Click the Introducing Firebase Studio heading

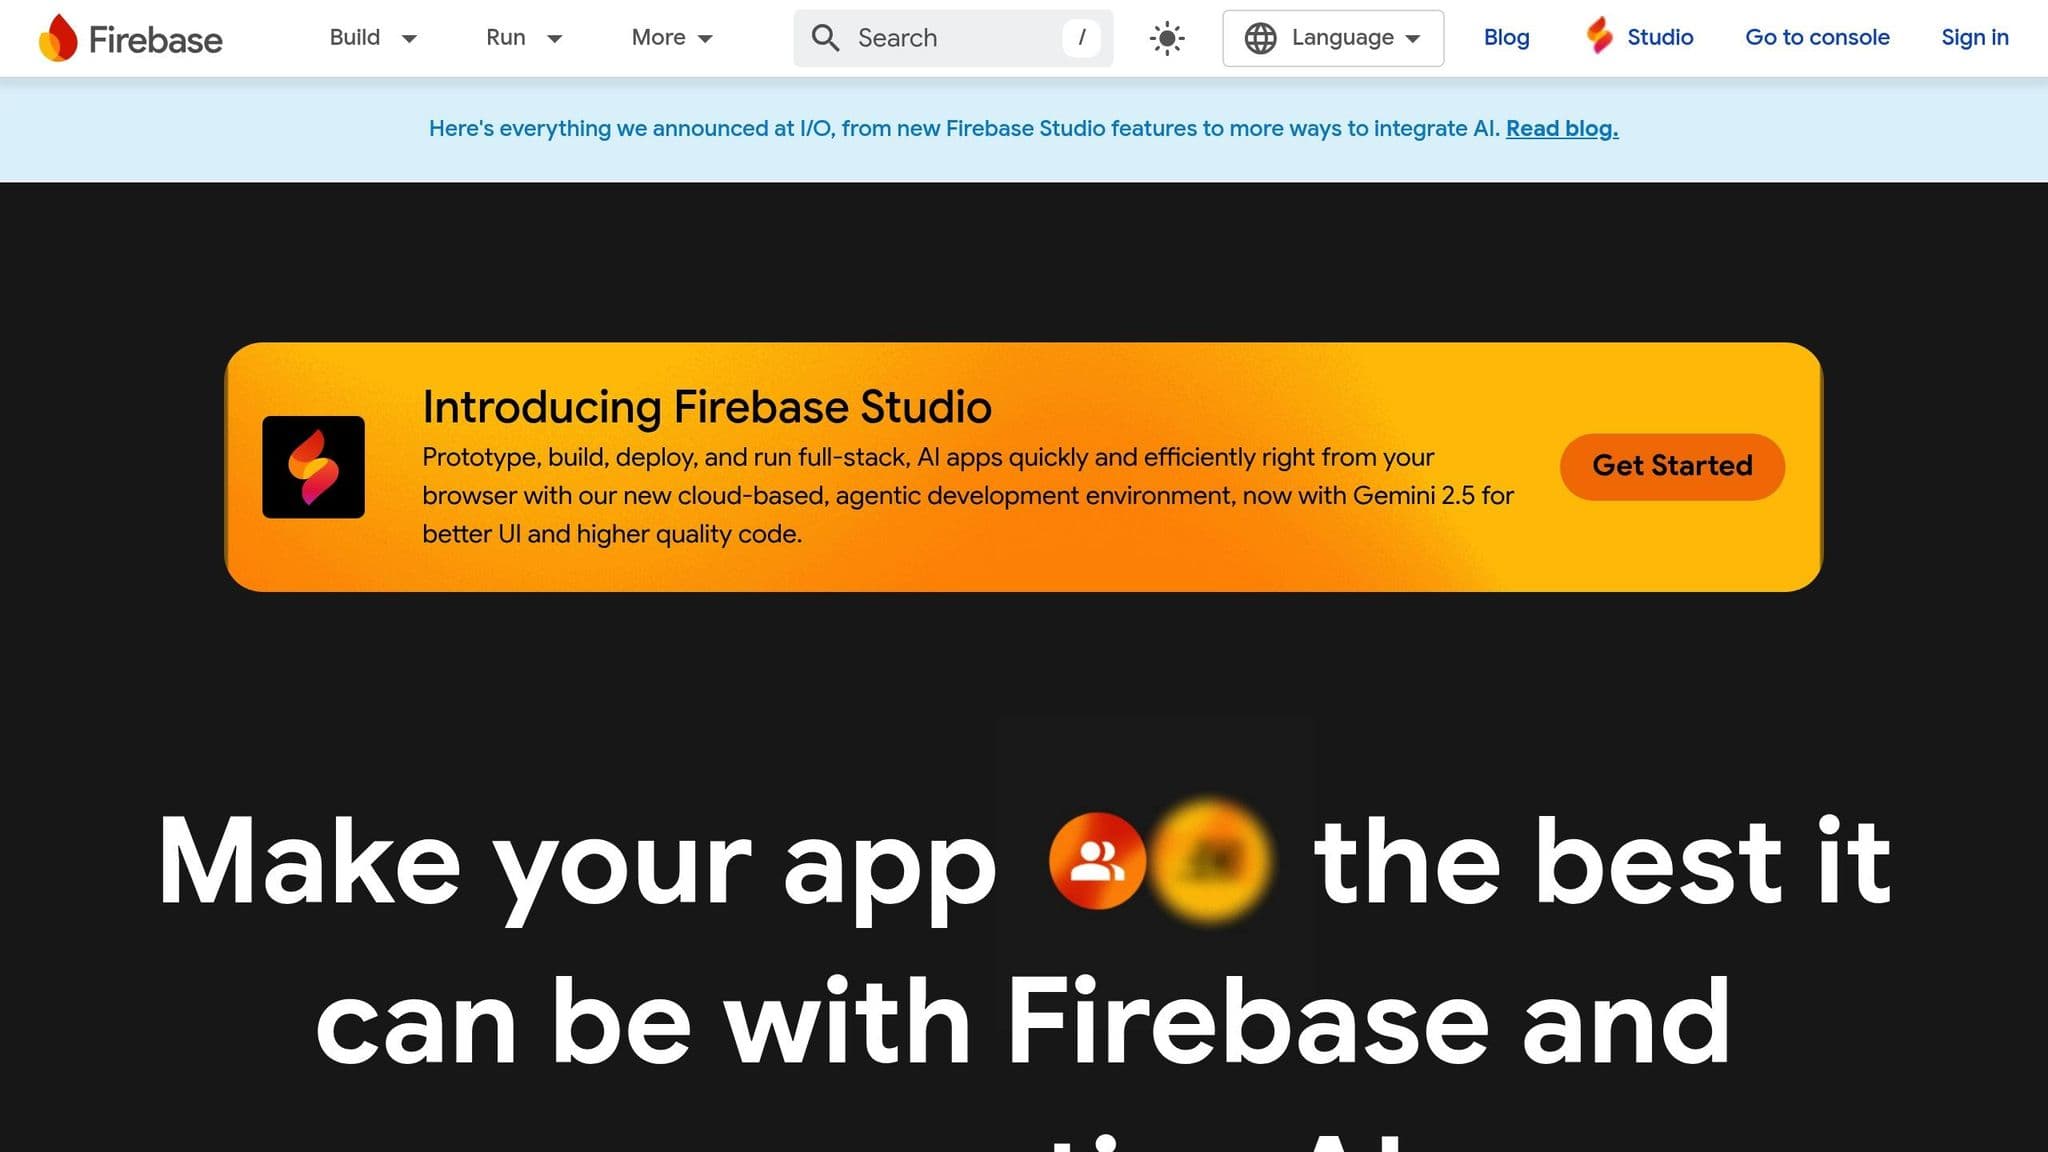(707, 407)
